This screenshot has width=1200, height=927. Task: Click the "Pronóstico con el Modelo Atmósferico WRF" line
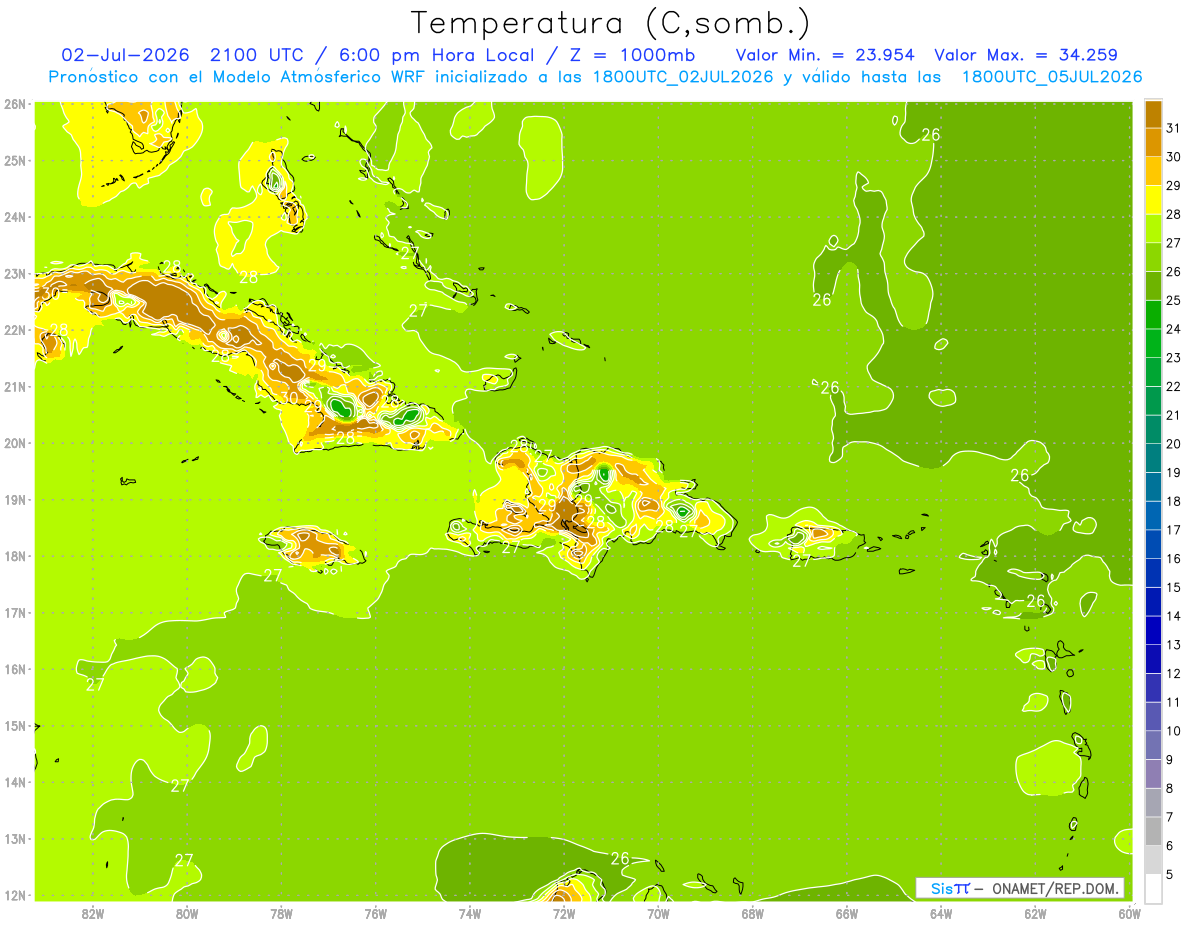(x=595, y=77)
